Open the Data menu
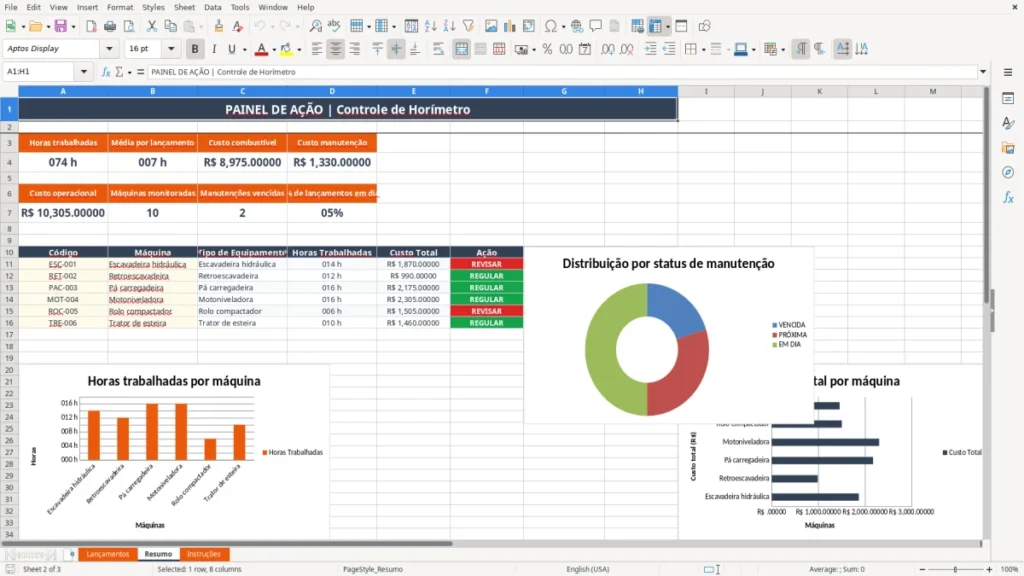 coord(212,7)
